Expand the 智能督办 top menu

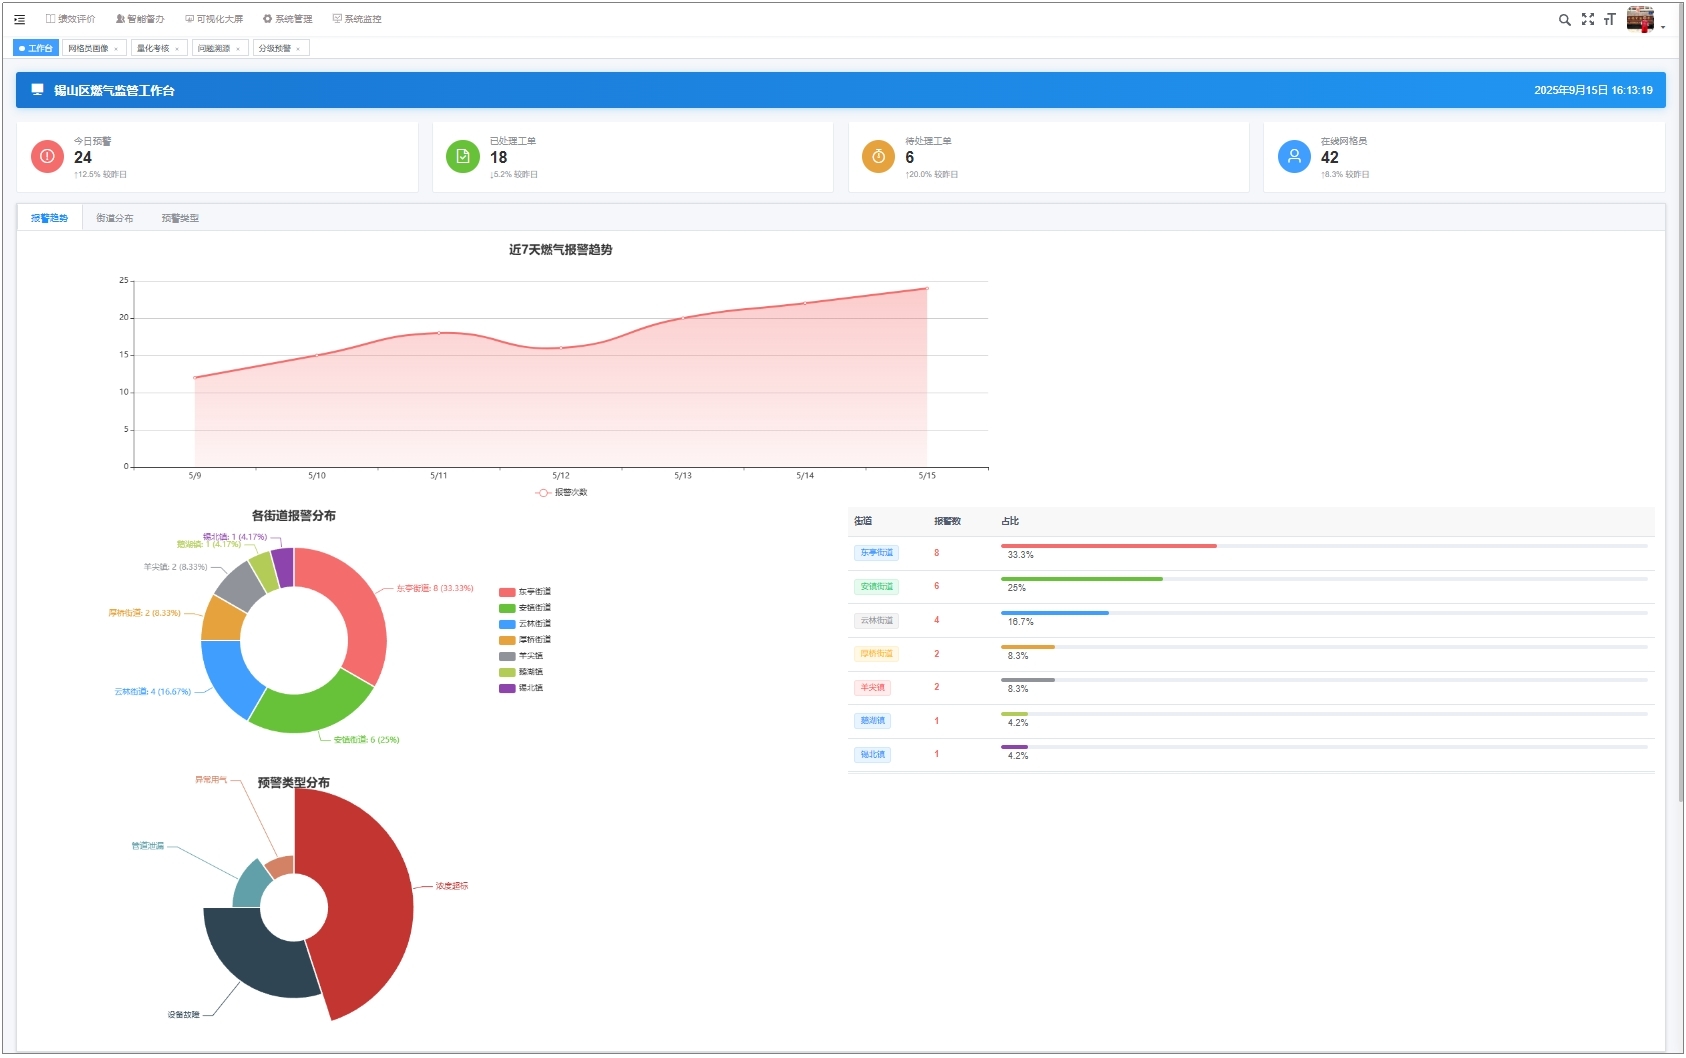[x=140, y=19]
